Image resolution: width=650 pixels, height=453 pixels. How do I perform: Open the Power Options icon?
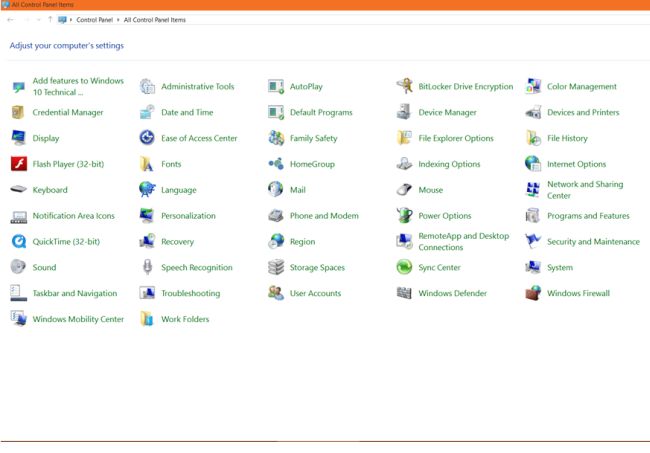(x=404, y=216)
